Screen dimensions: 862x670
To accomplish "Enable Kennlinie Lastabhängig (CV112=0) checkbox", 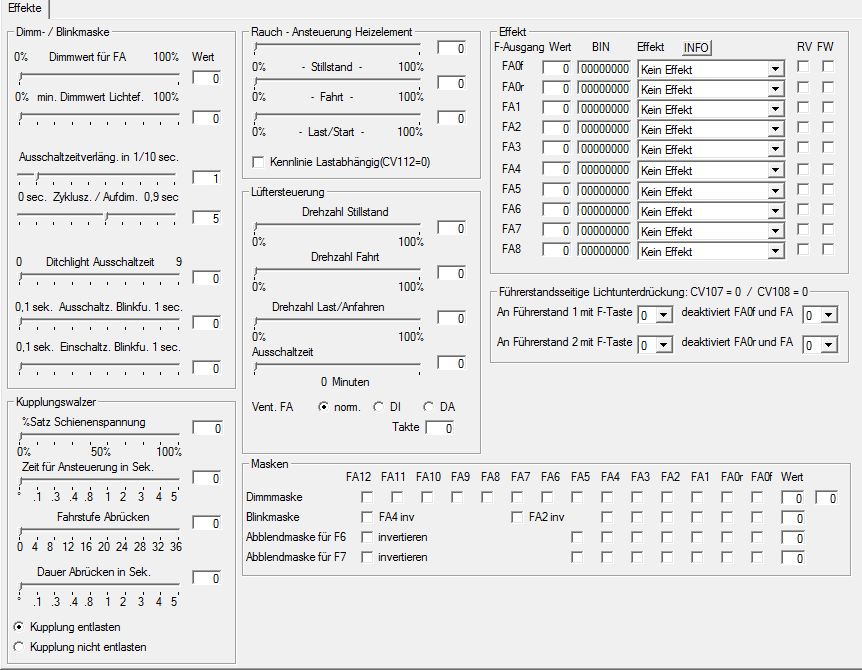I will pyautogui.click(x=258, y=162).
